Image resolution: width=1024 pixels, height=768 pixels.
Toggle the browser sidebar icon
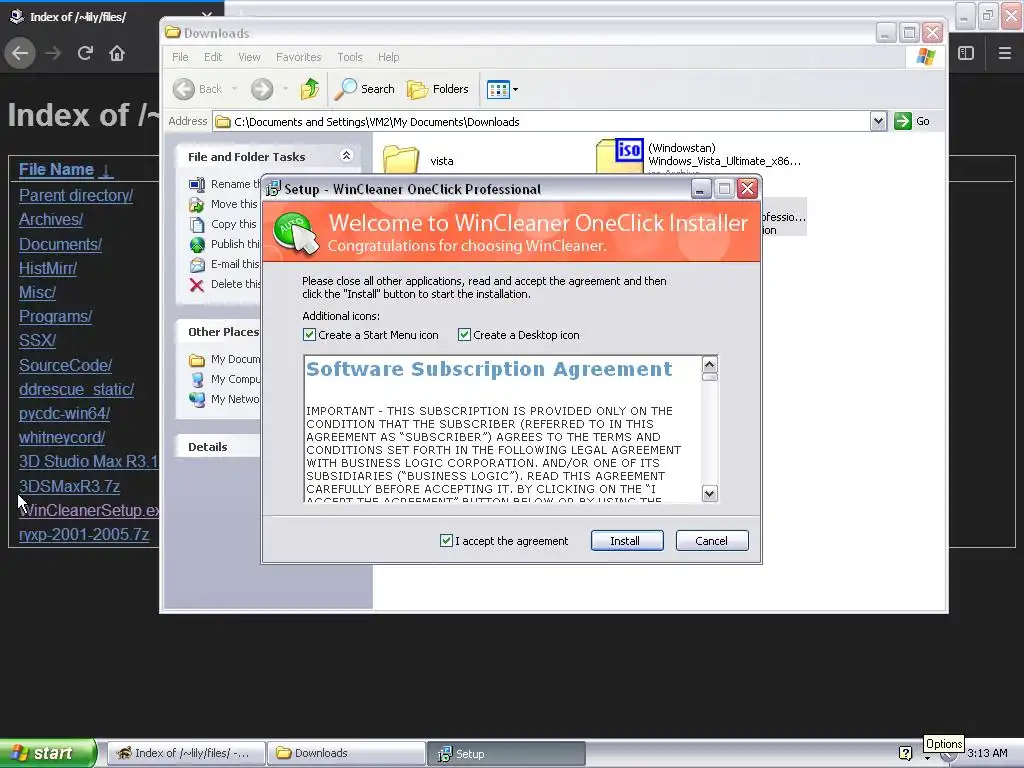[966, 53]
